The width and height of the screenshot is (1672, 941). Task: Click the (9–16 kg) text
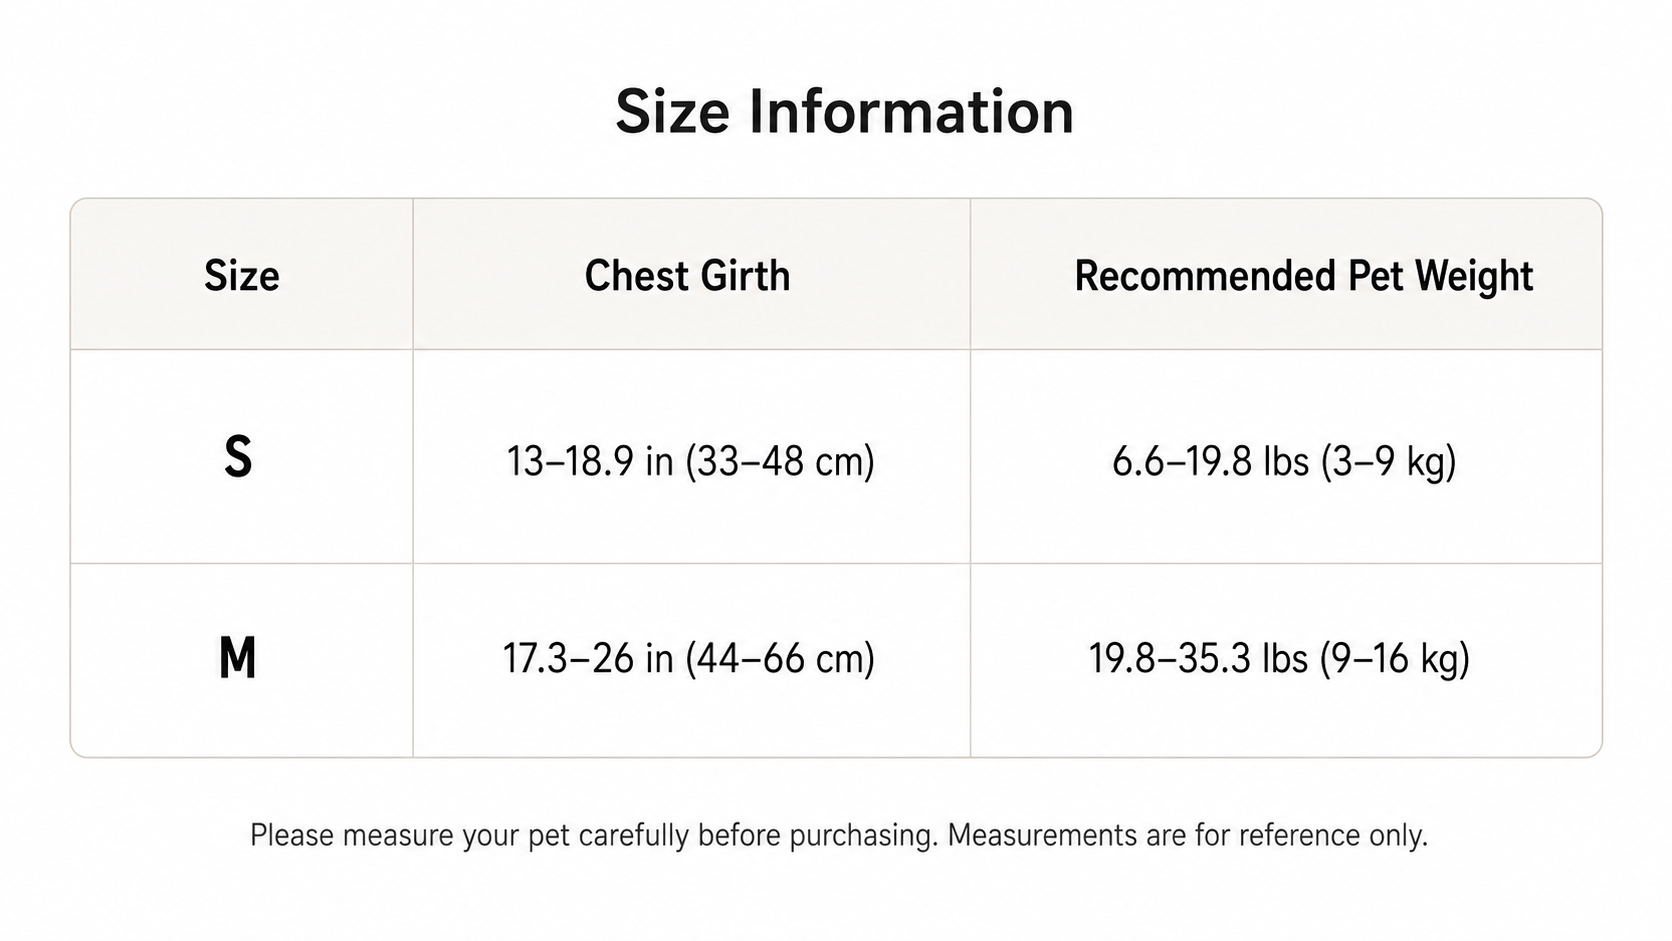point(1395,658)
